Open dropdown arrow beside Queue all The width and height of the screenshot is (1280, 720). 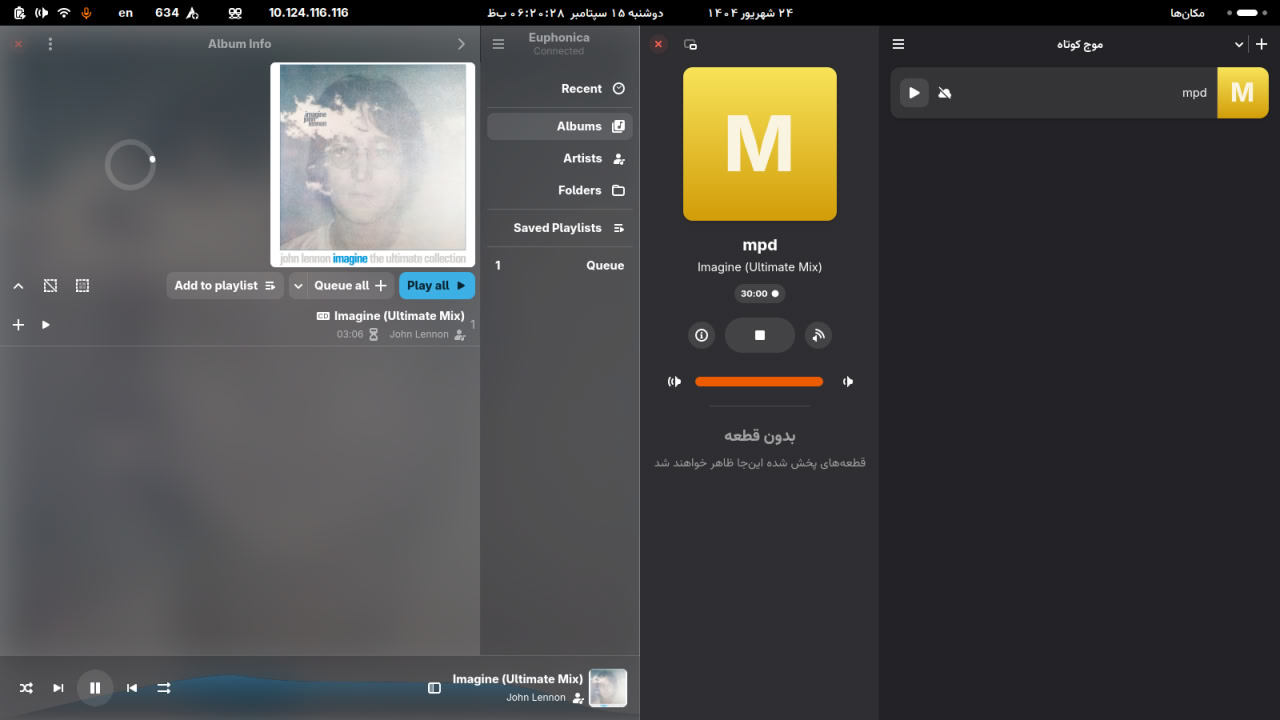tap(298, 286)
